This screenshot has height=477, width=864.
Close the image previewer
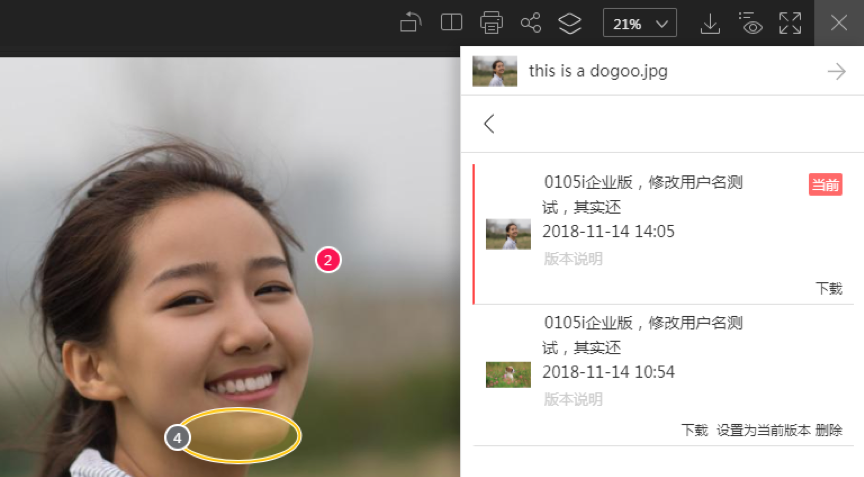pos(839,23)
